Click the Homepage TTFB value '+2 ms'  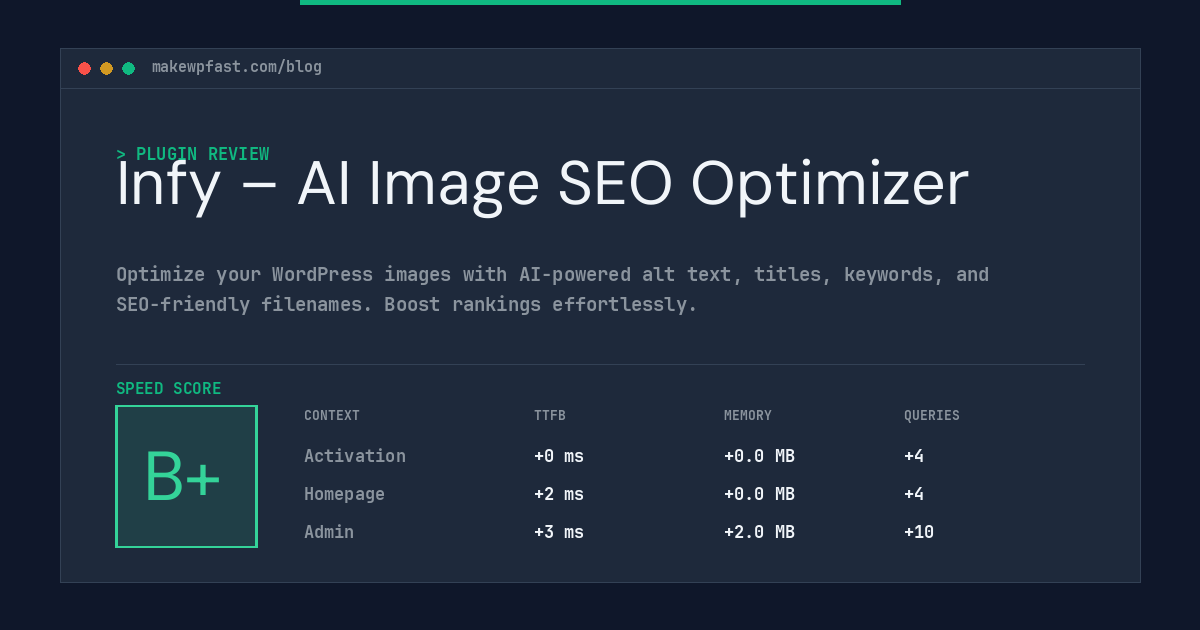[x=559, y=494]
